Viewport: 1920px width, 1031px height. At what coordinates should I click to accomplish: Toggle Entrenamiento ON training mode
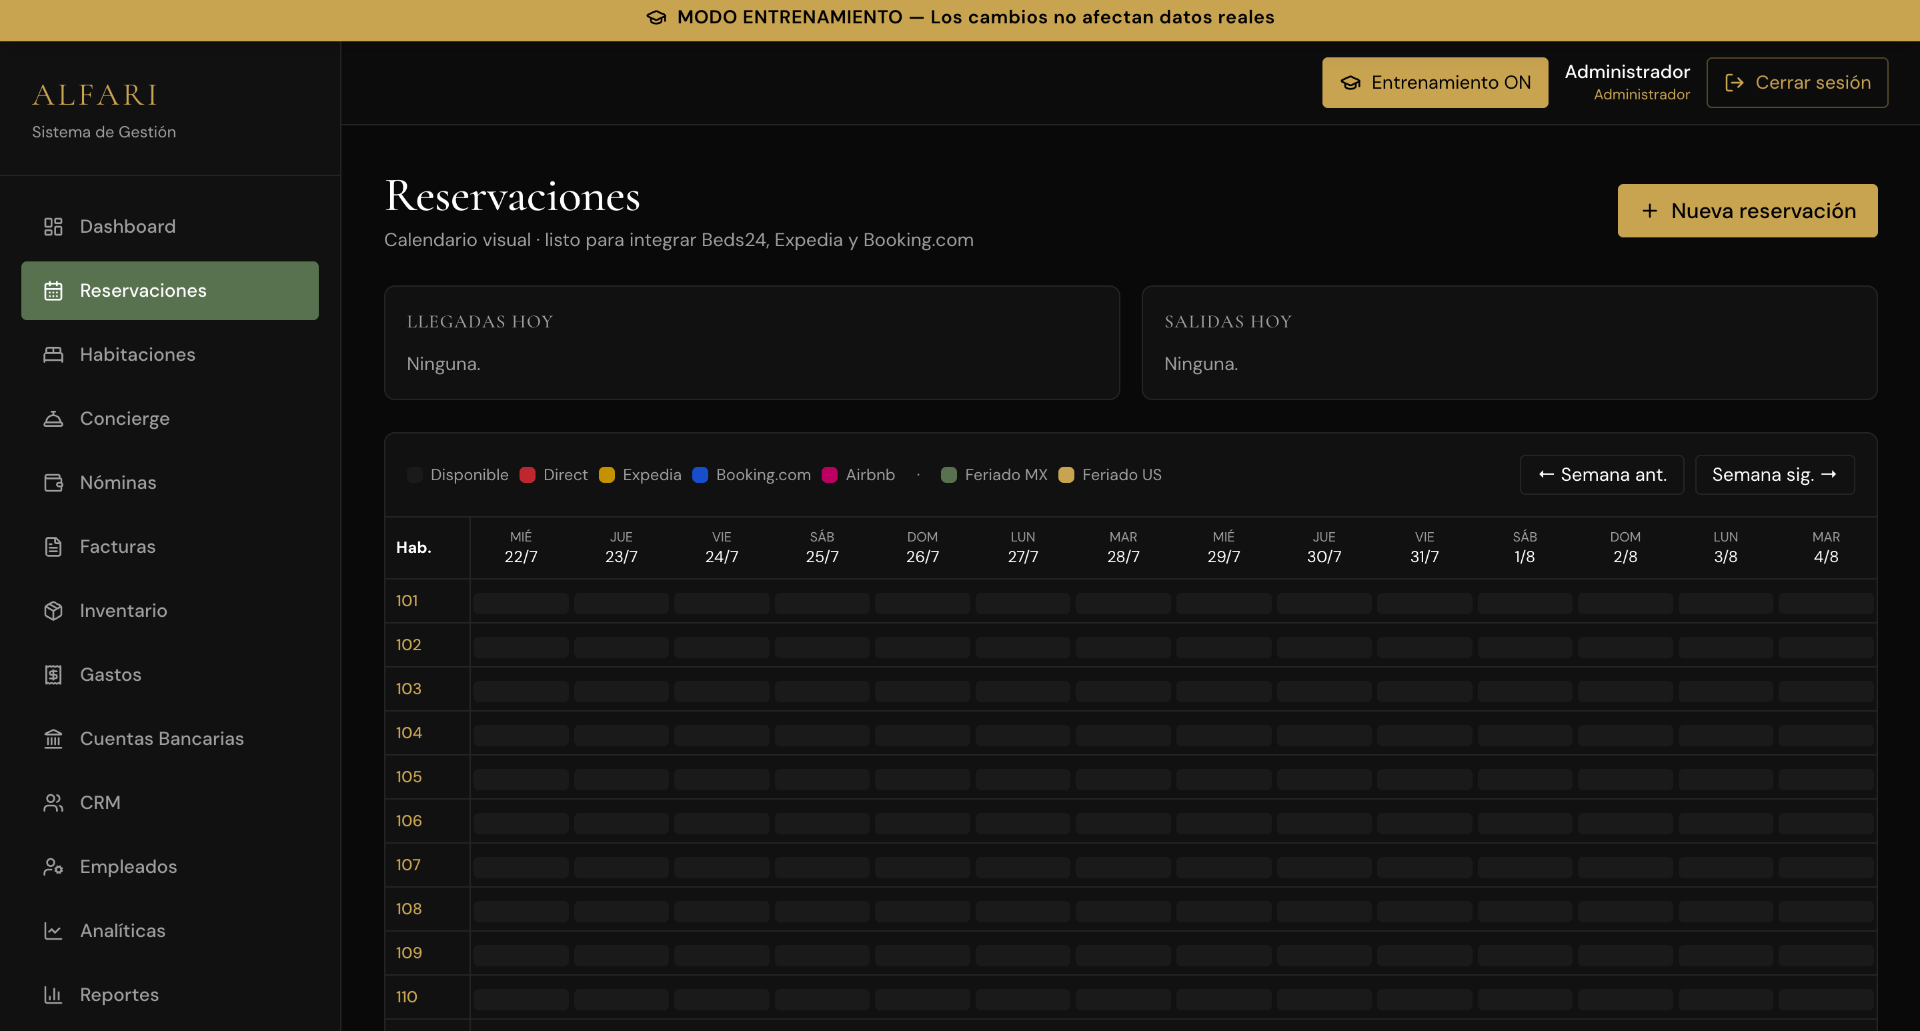click(1435, 82)
